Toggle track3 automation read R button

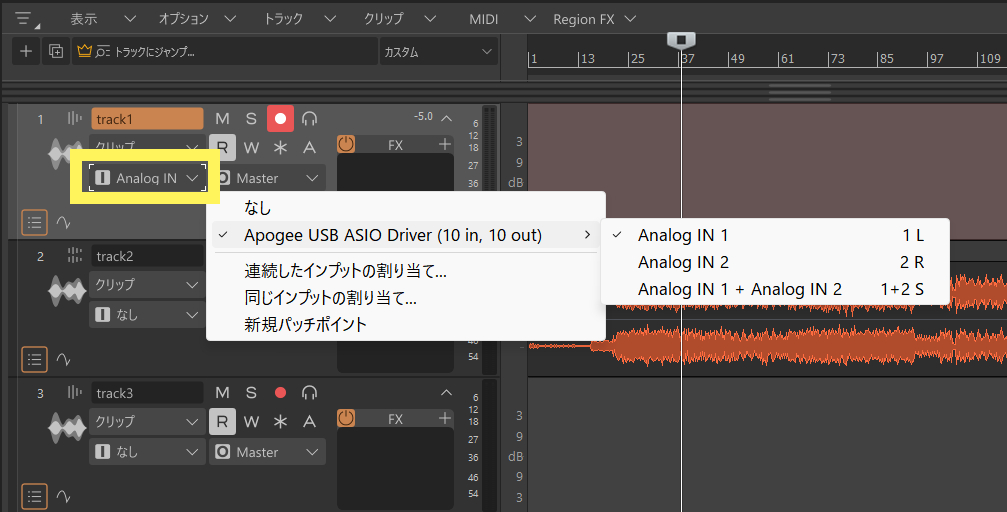[222, 421]
